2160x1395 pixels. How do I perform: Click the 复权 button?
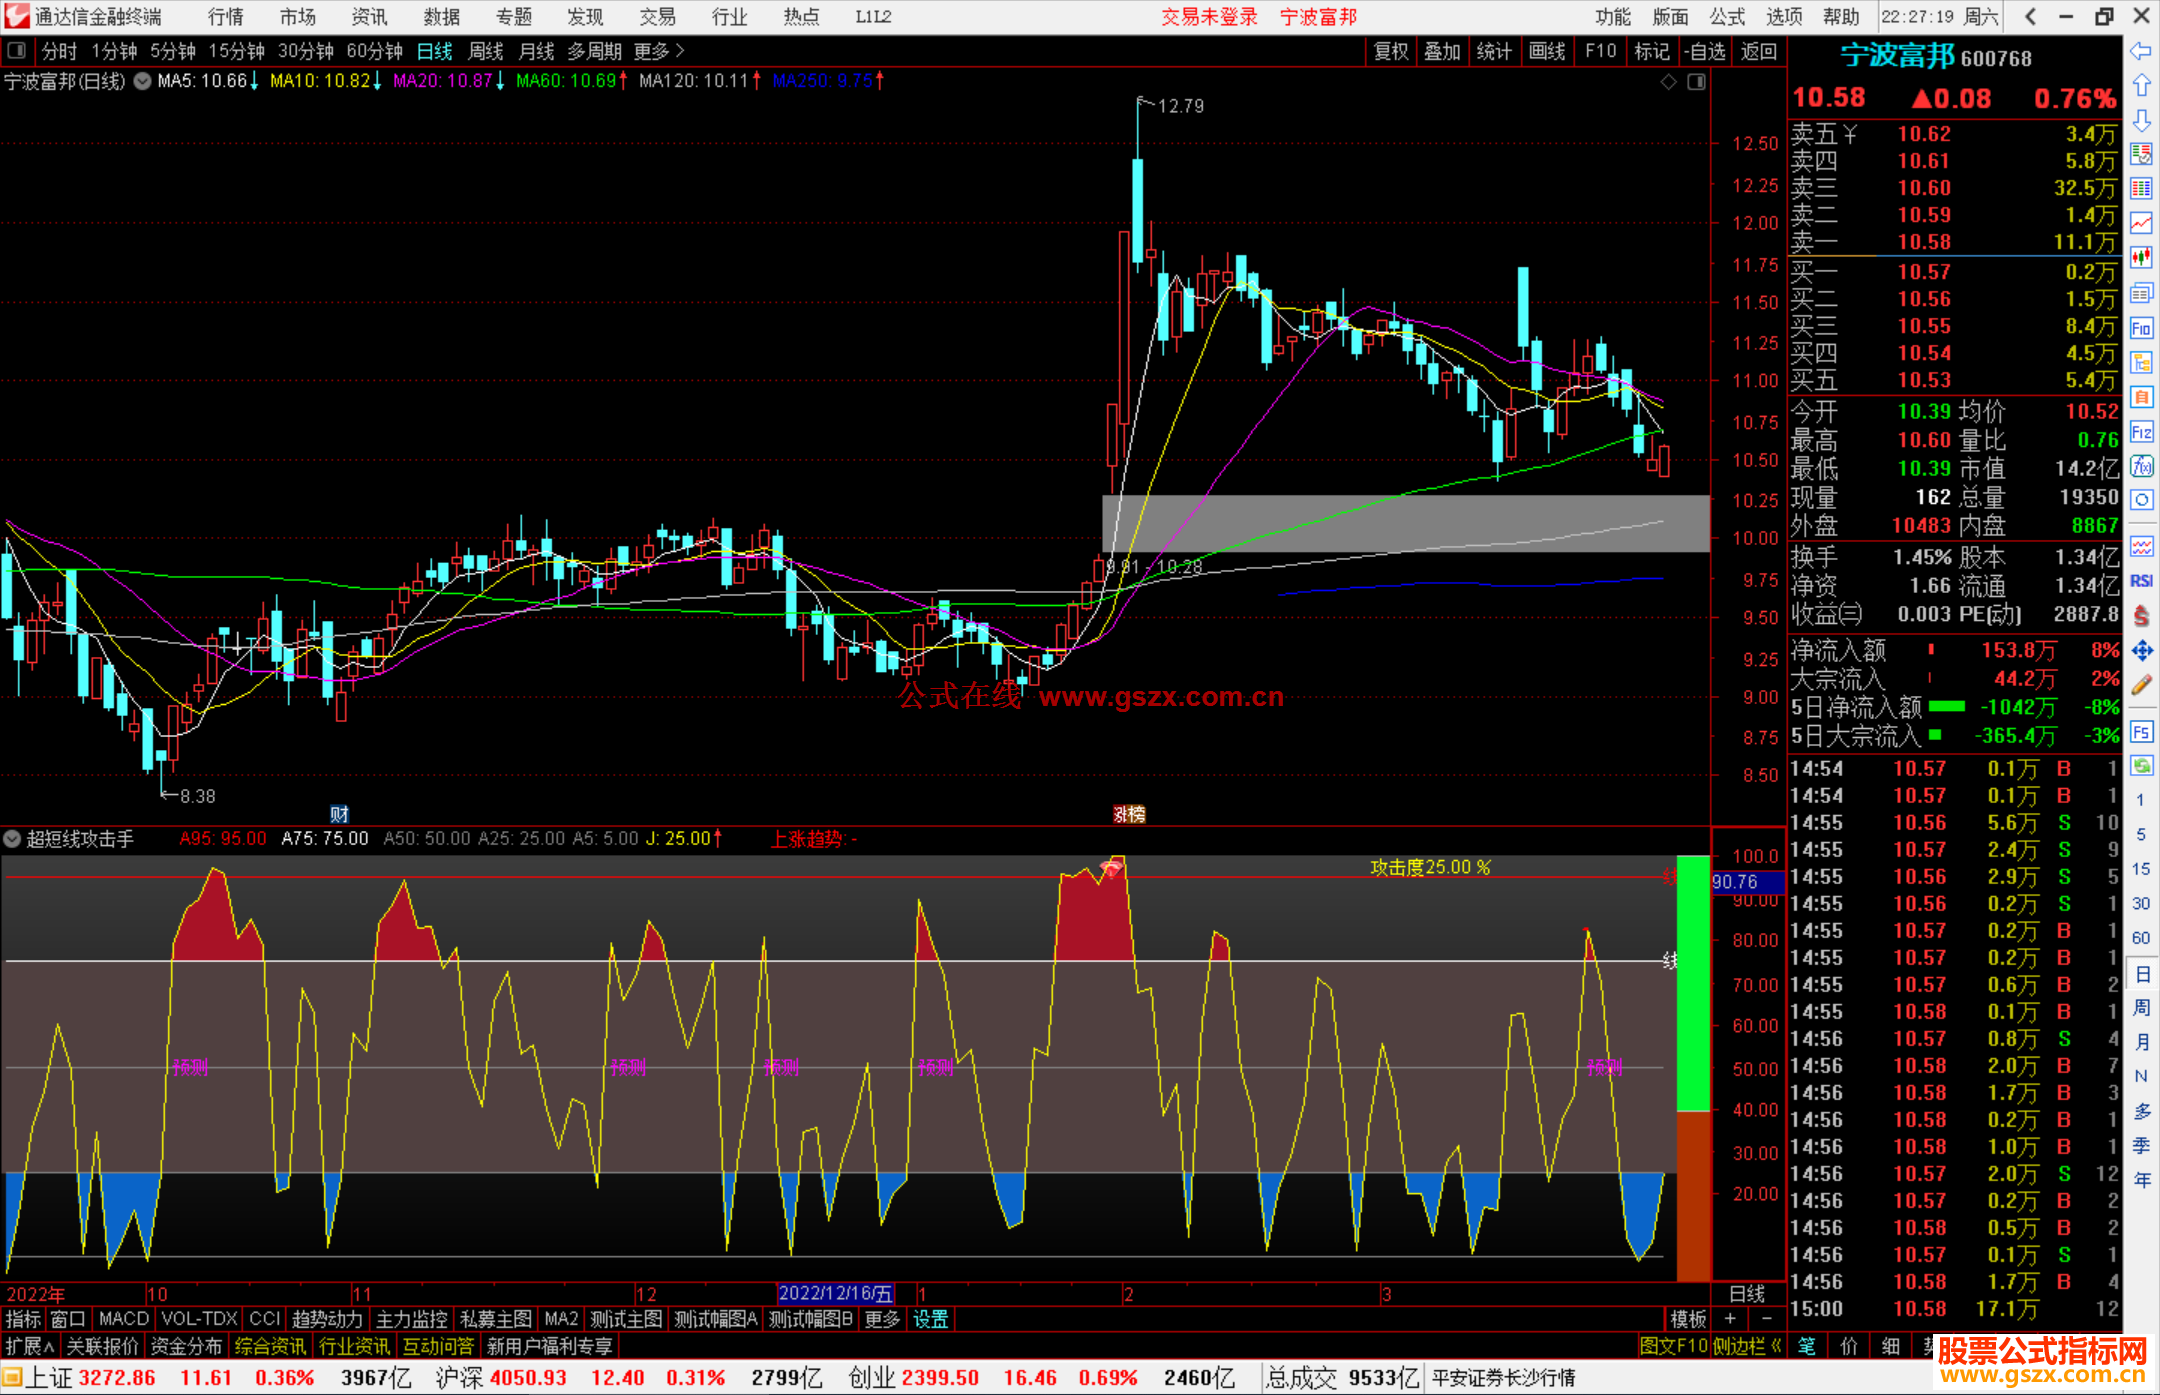pos(1390,51)
